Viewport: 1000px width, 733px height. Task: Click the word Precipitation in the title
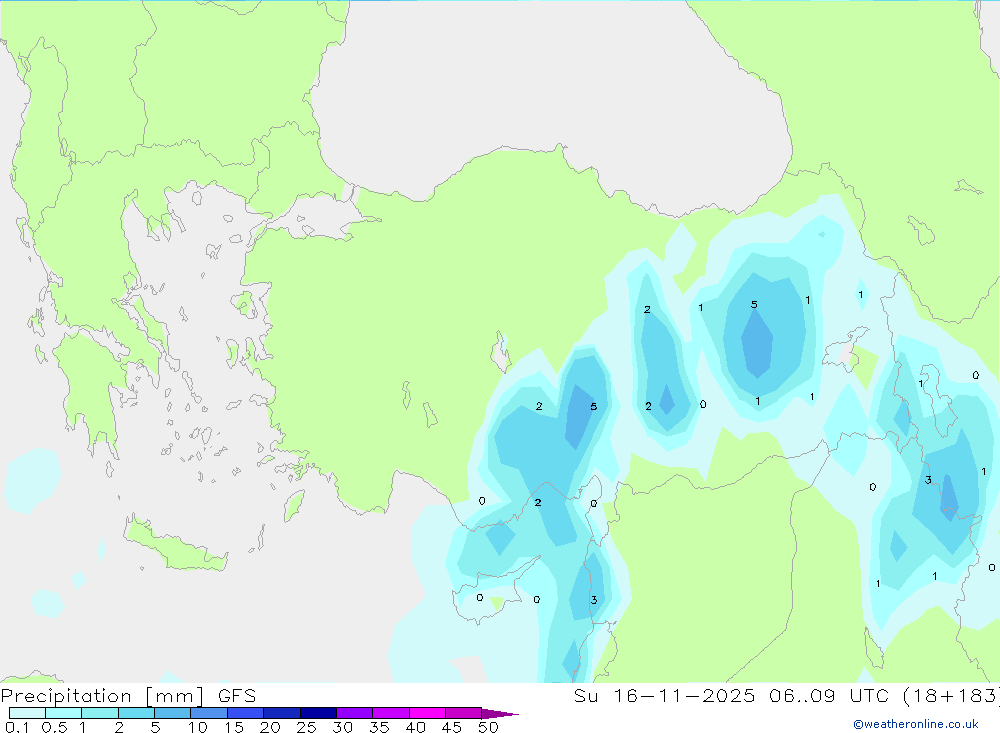(66, 696)
